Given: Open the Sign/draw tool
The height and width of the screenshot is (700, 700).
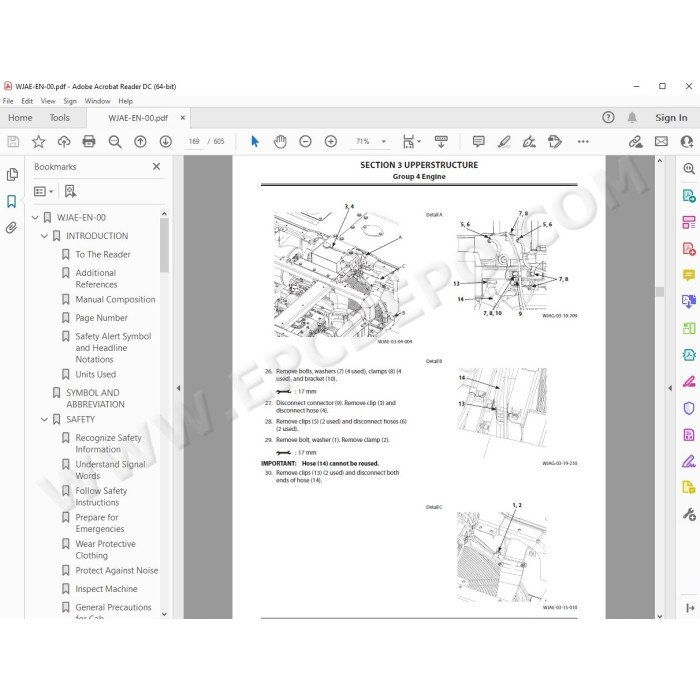Looking at the screenshot, I should tap(529, 142).
